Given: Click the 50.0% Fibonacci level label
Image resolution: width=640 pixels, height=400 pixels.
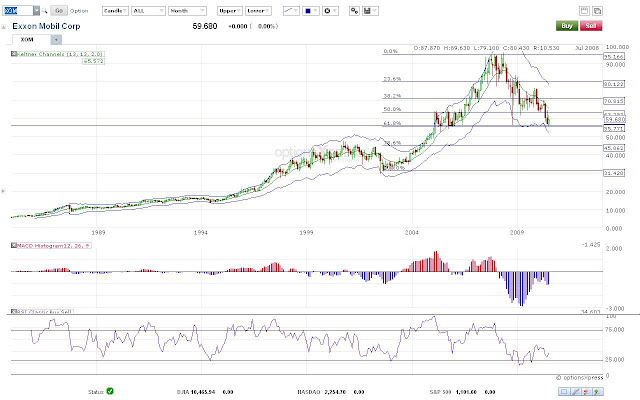Looking at the screenshot, I should pos(392,109).
